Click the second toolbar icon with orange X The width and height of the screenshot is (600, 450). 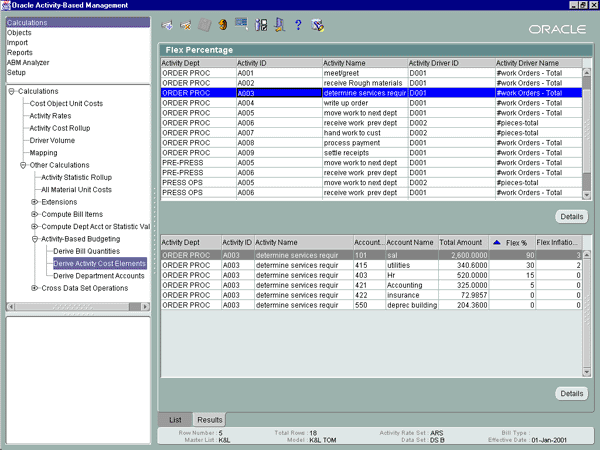click(185, 24)
